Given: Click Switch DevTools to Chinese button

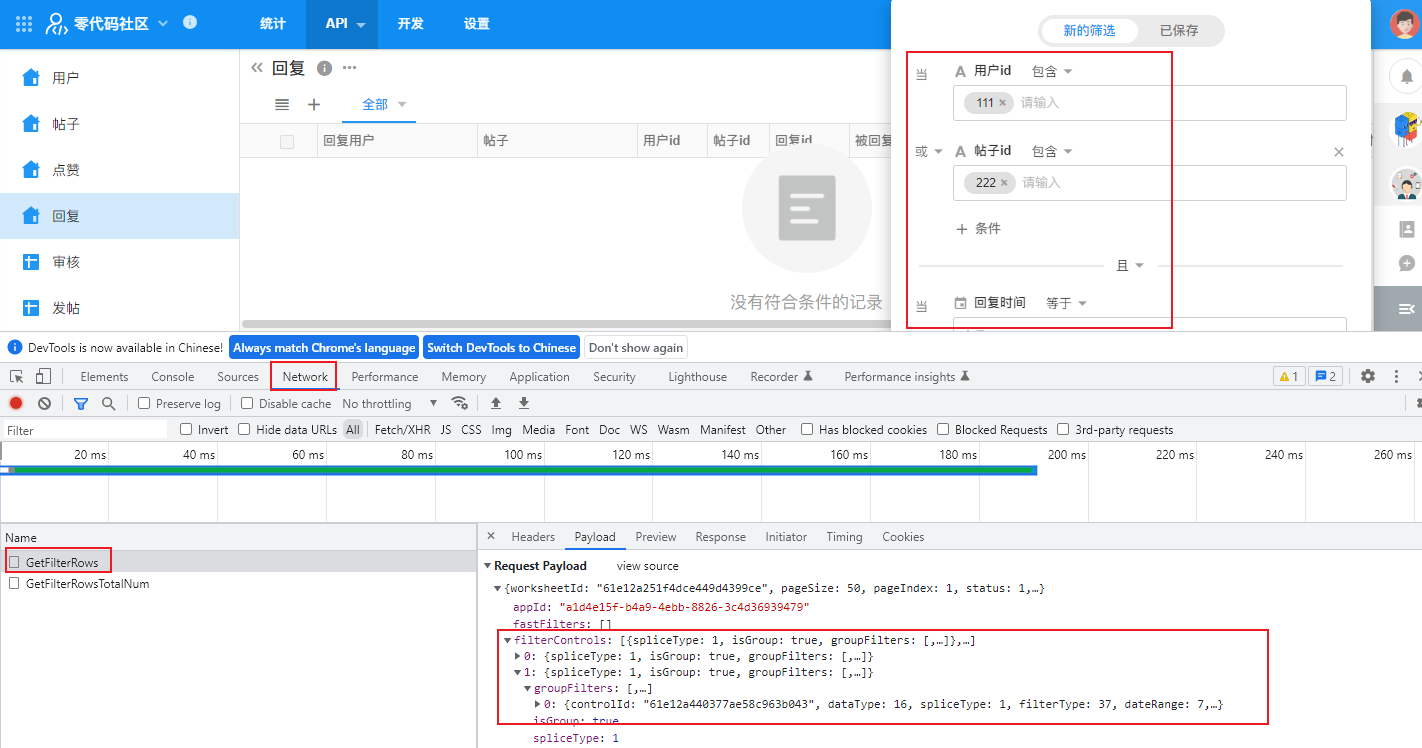Looking at the screenshot, I should point(501,347).
